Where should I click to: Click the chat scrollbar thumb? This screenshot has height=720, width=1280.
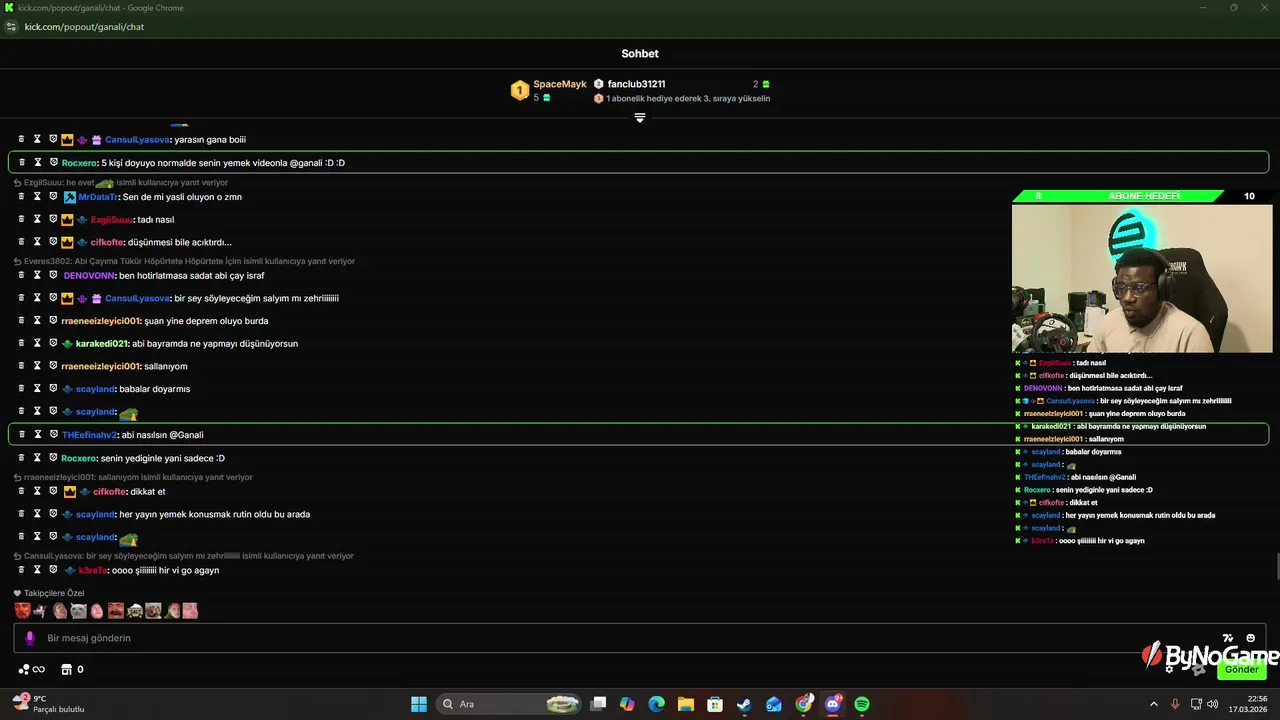coord(1276,565)
